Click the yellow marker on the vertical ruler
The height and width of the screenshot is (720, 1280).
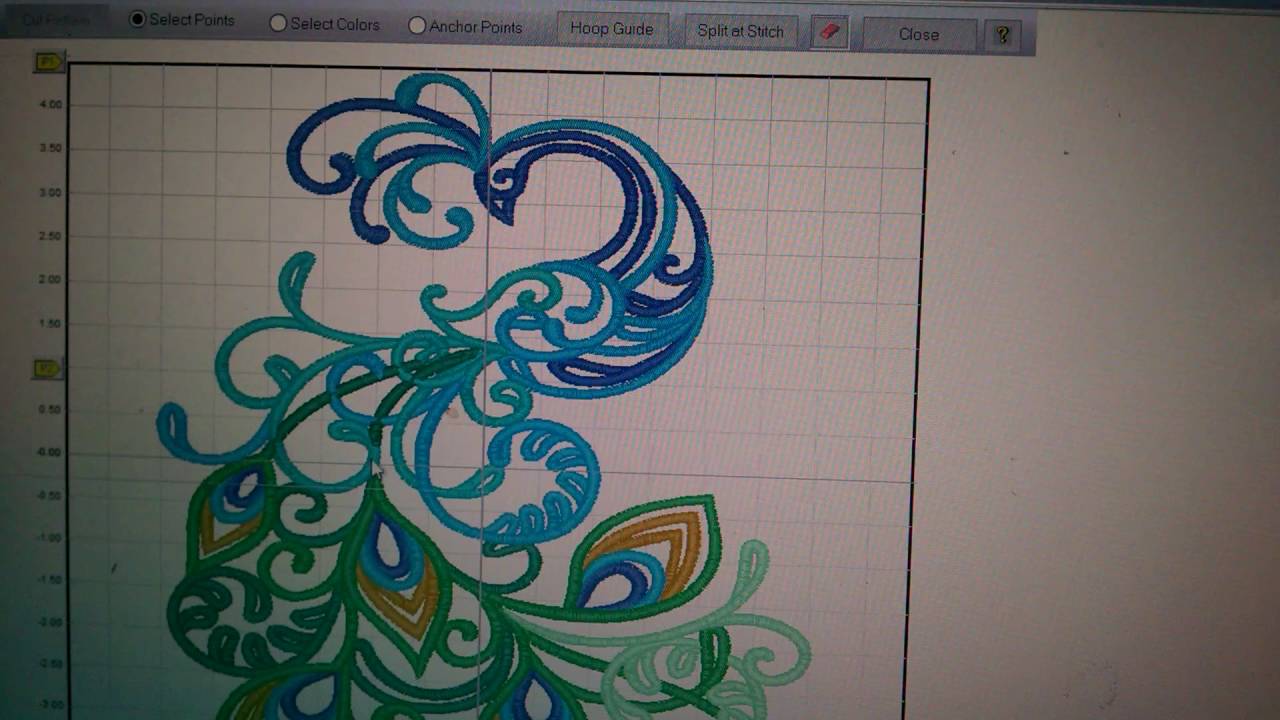tap(46, 368)
